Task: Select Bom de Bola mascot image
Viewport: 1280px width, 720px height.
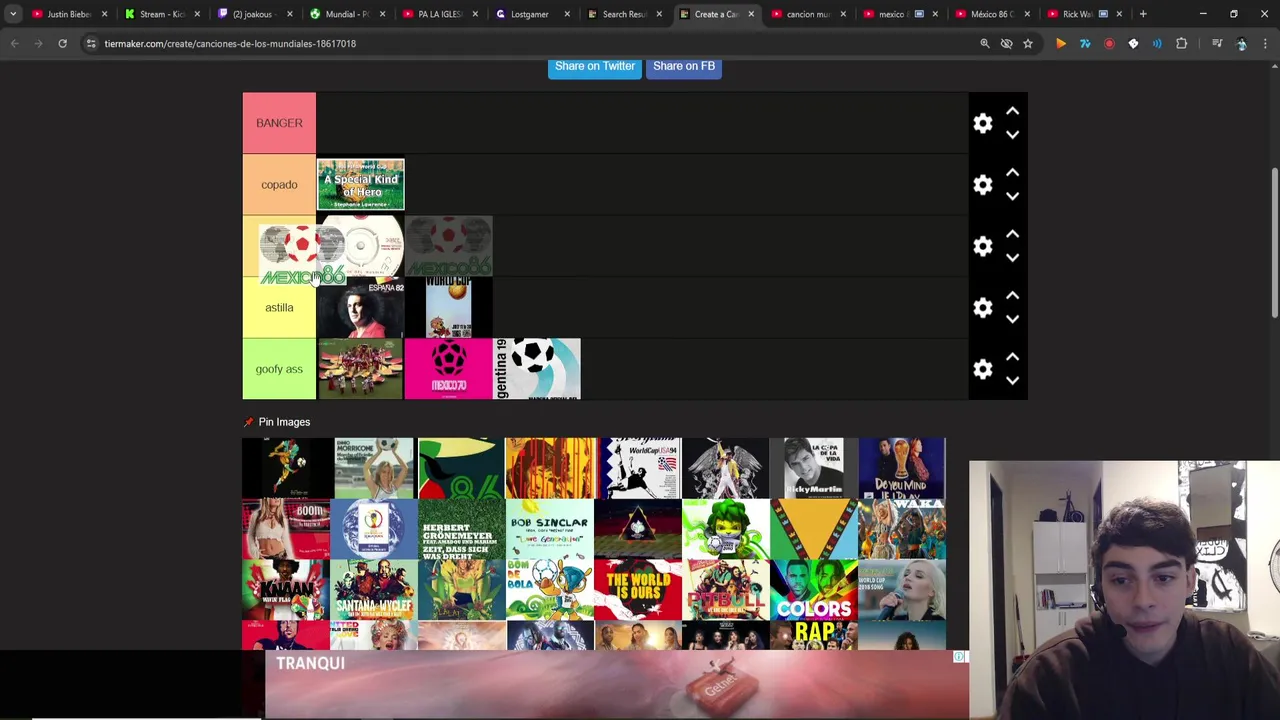Action: (x=549, y=590)
